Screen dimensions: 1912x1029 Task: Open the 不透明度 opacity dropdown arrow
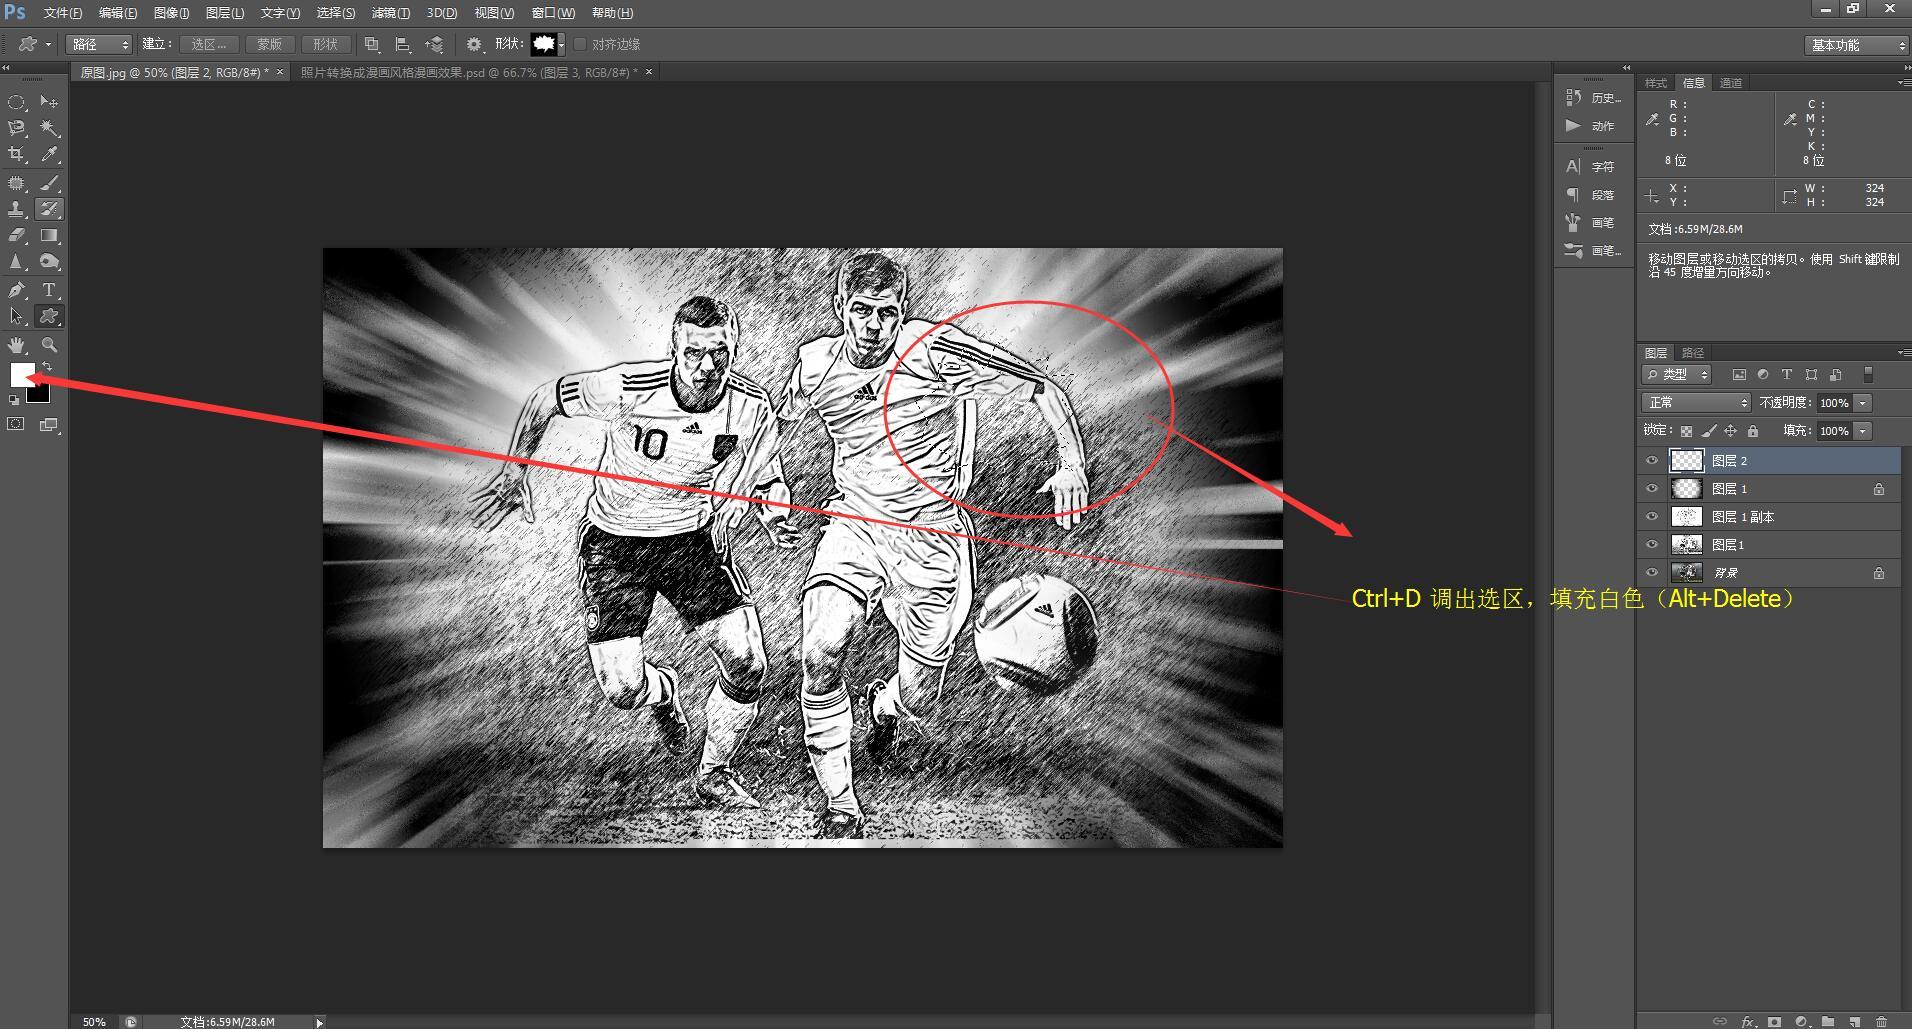click(1862, 403)
